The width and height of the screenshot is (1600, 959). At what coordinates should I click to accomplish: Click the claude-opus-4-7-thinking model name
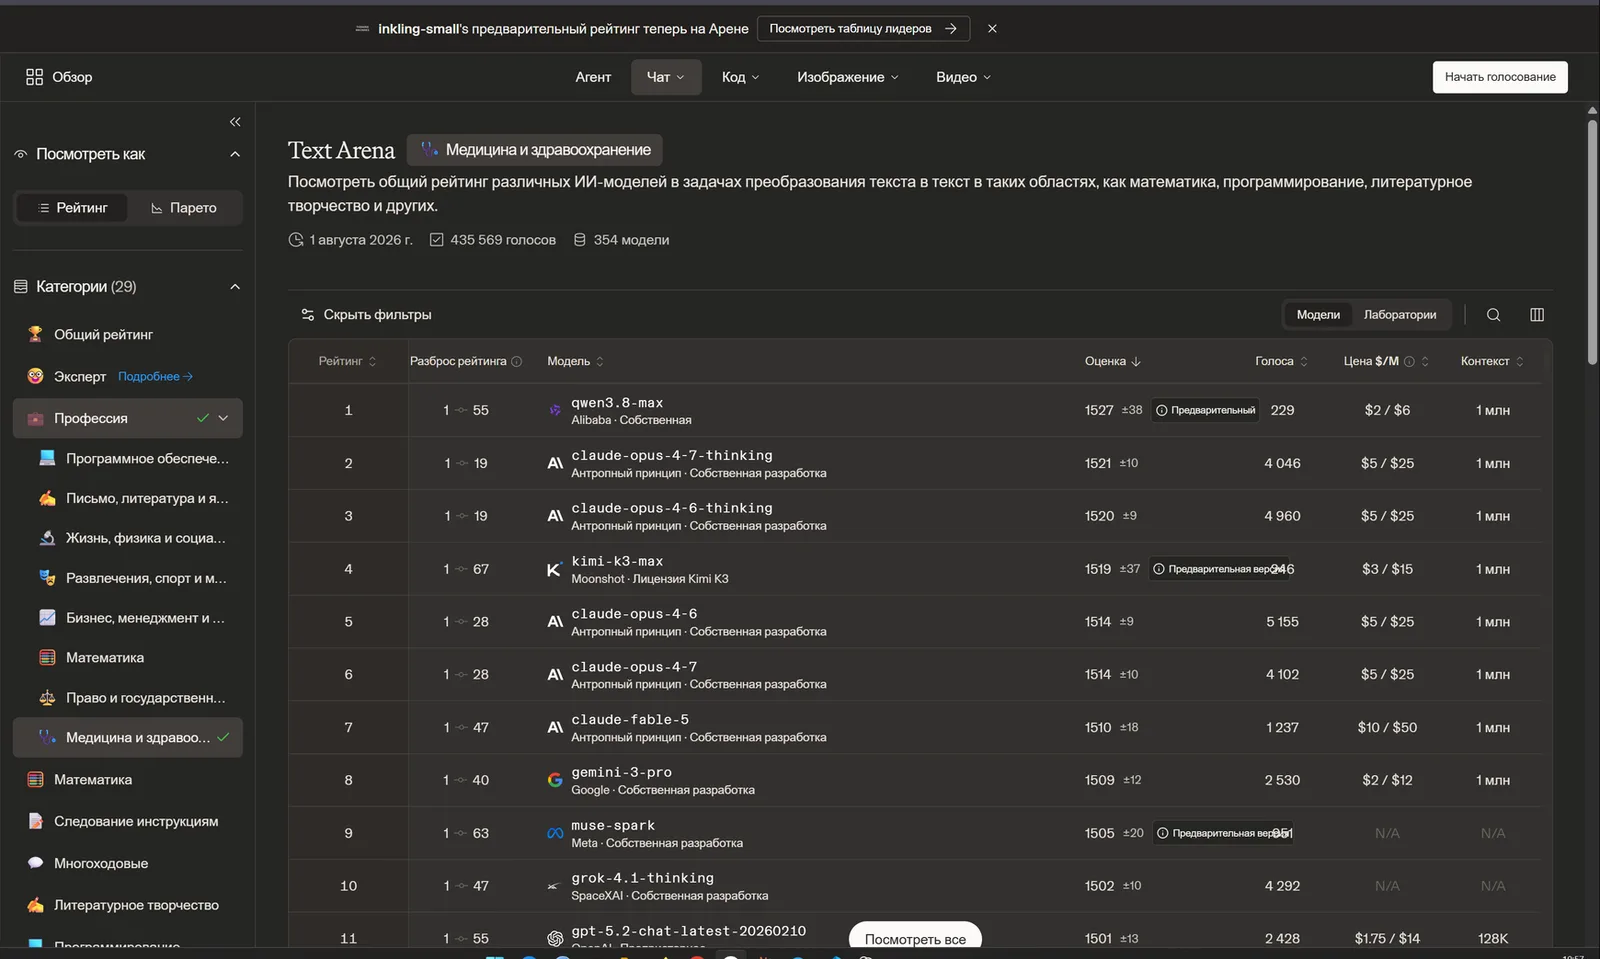click(x=672, y=455)
